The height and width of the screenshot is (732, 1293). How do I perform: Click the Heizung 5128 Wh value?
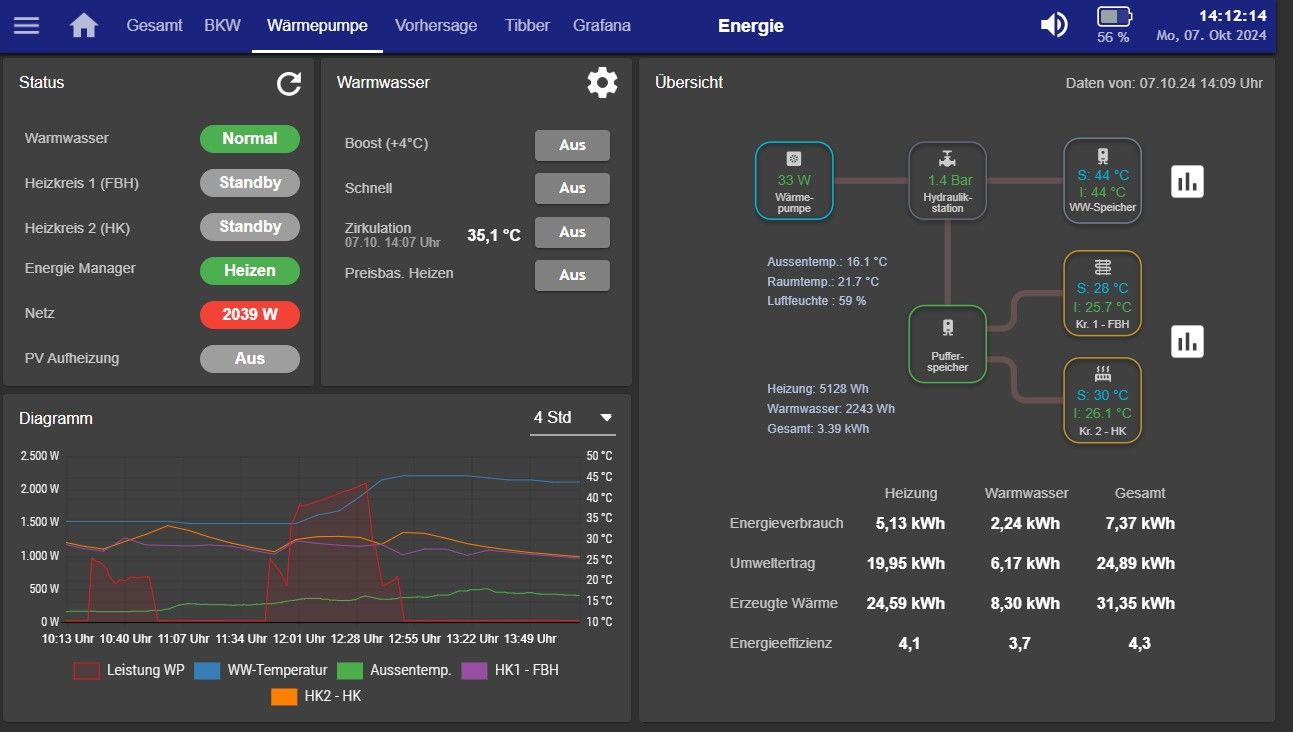coord(817,389)
